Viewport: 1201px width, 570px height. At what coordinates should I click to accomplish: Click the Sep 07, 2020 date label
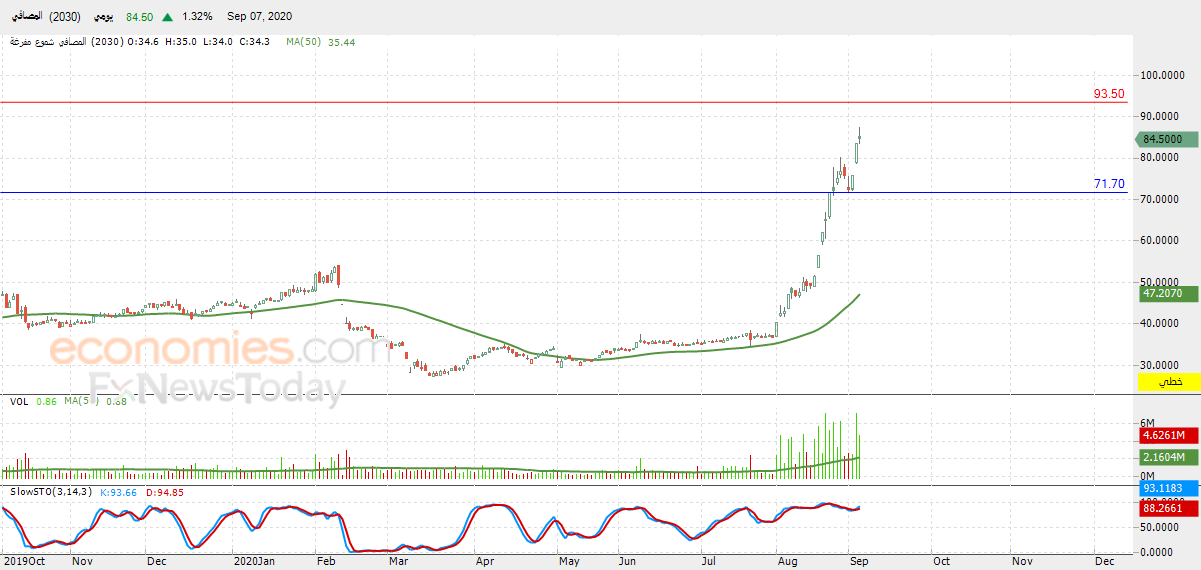pyautogui.click(x=259, y=17)
